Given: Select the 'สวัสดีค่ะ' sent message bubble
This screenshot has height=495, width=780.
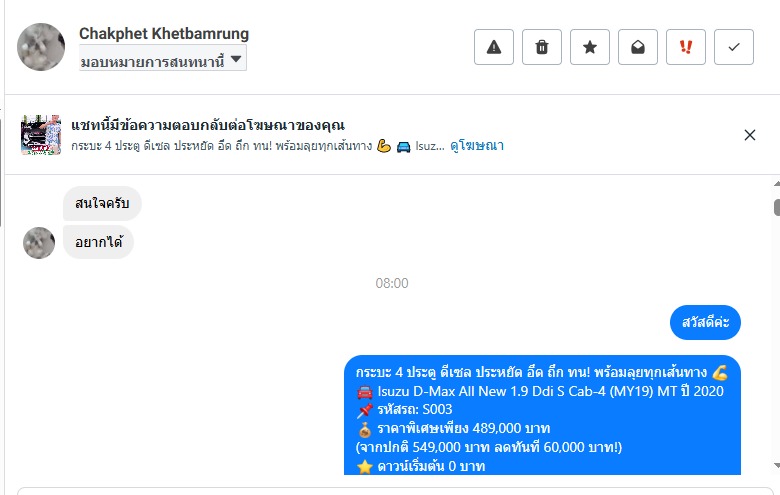Looking at the screenshot, I should [x=705, y=322].
